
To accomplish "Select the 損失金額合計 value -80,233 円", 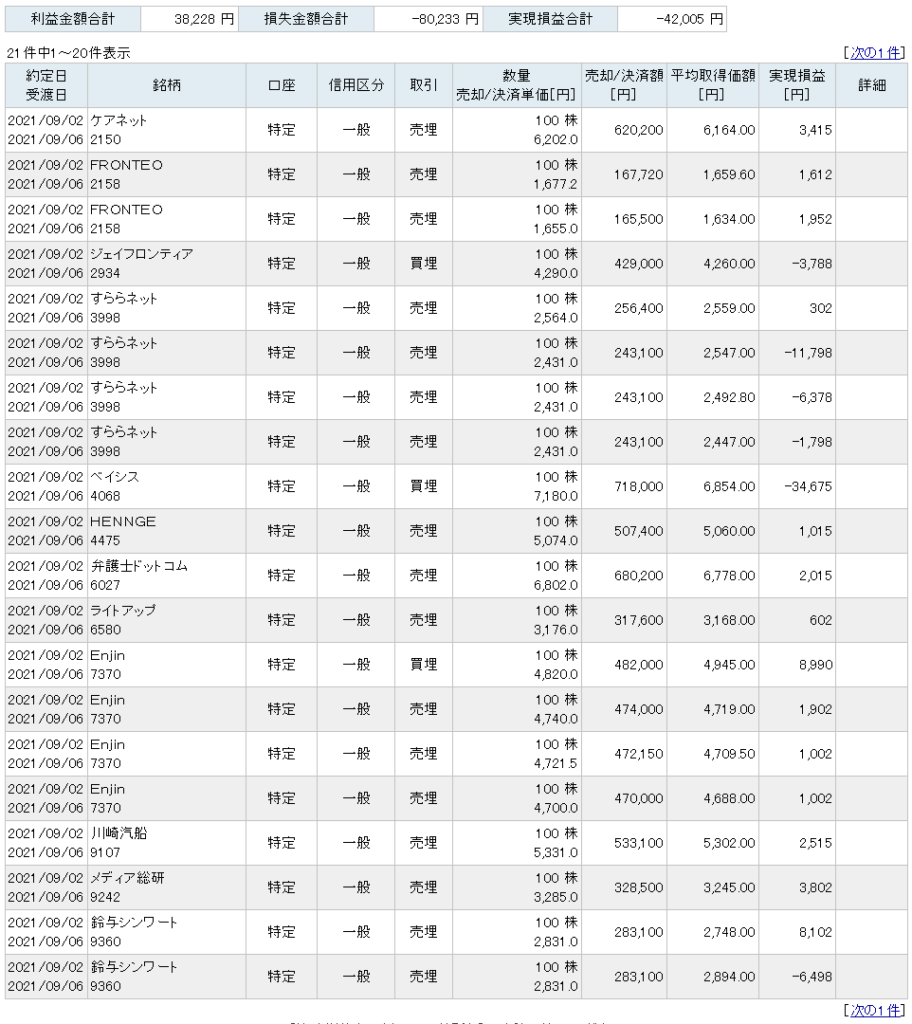I will (445, 20).
